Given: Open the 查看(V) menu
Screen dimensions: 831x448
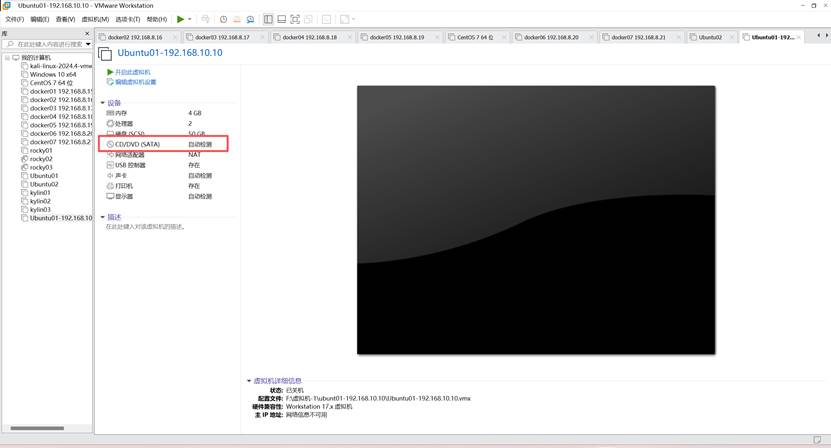Looking at the screenshot, I should (x=65, y=19).
